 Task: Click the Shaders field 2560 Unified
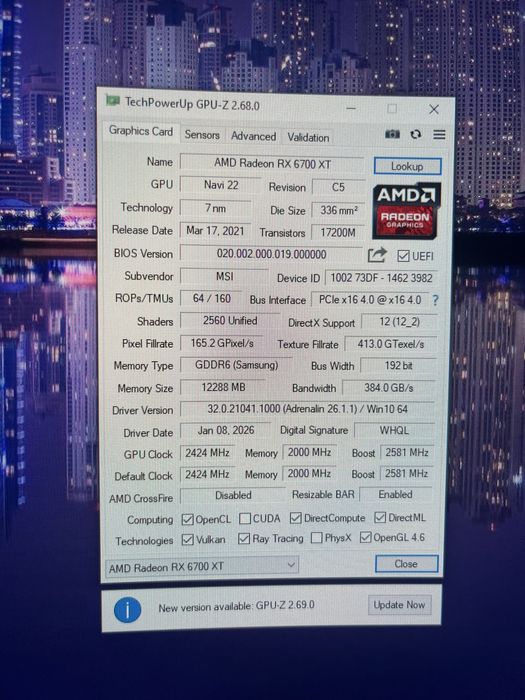pyautogui.click(x=230, y=321)
